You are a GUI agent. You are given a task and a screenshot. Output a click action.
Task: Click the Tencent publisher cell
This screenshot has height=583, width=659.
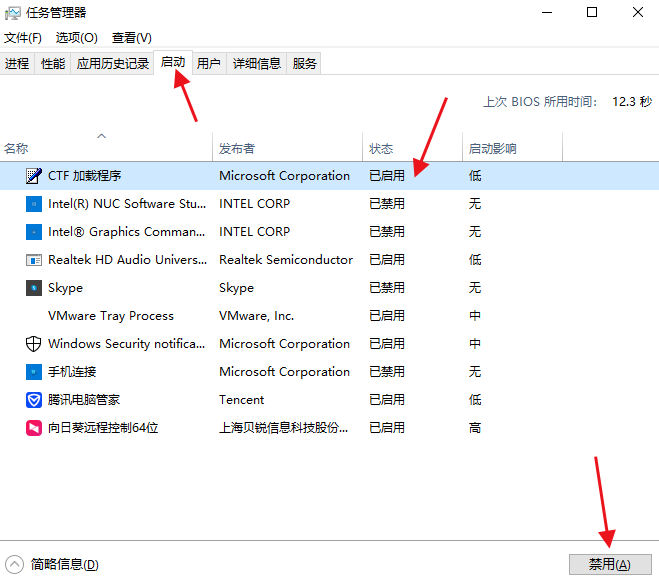pyautogui.click(x=242, y=400)
